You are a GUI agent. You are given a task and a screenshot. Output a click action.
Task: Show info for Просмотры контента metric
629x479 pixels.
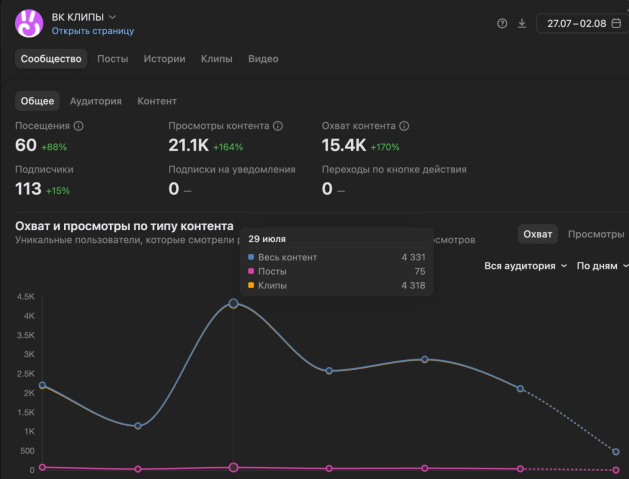278,126
